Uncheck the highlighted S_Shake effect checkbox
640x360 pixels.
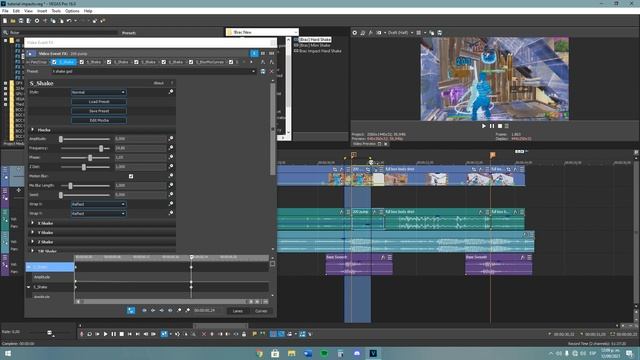click(x=54, y=62)
